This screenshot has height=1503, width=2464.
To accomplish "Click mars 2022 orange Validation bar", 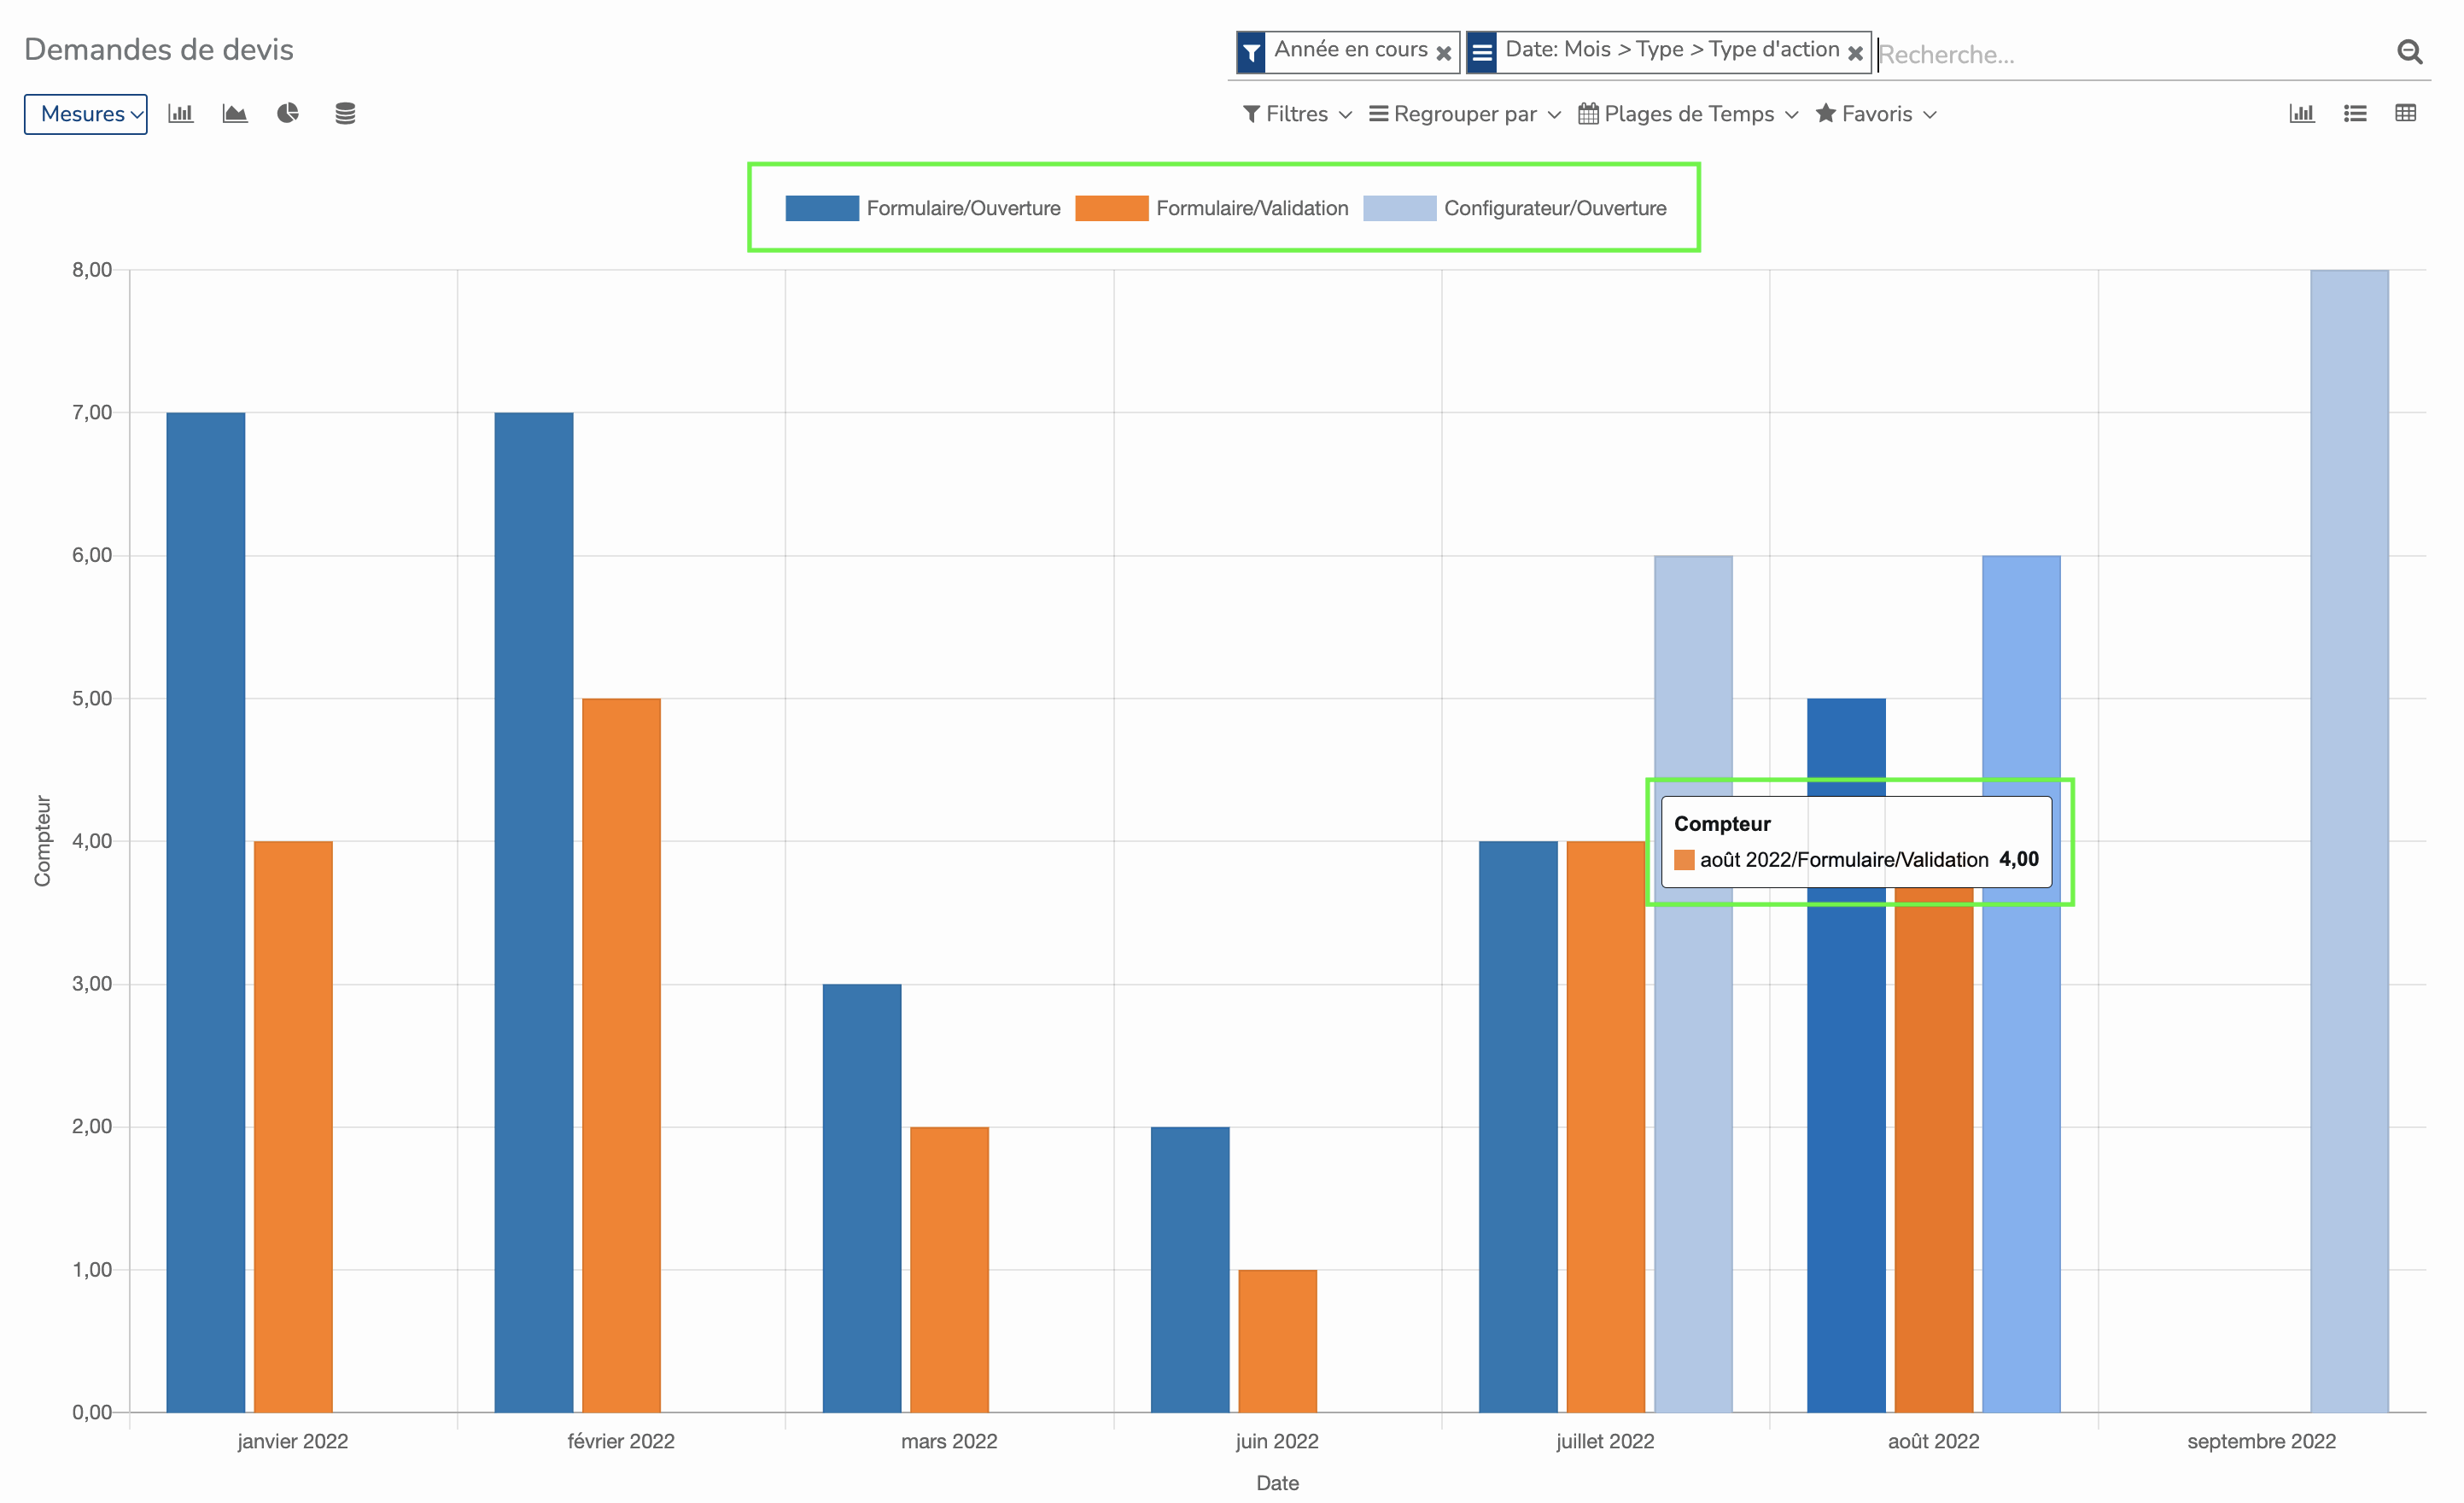I will [949, 1270].
